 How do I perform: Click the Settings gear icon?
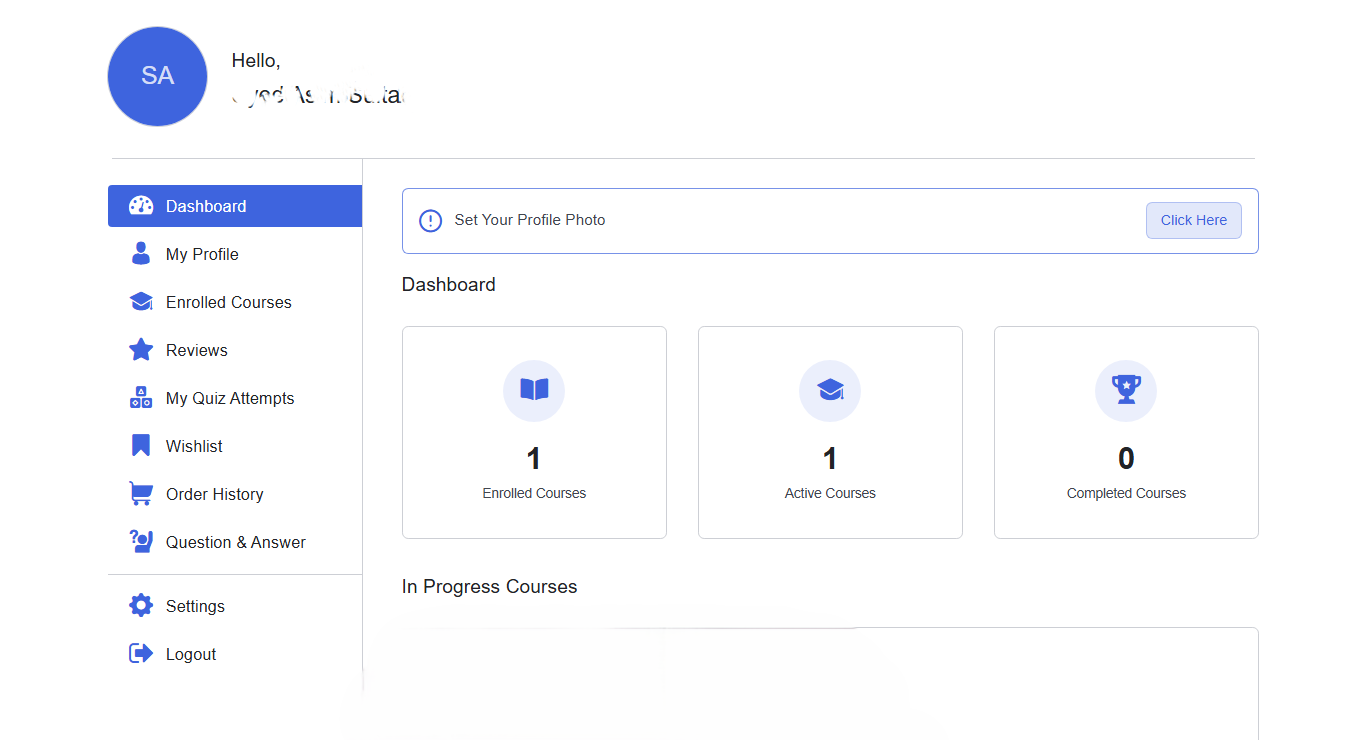click(x=139, y=605)
